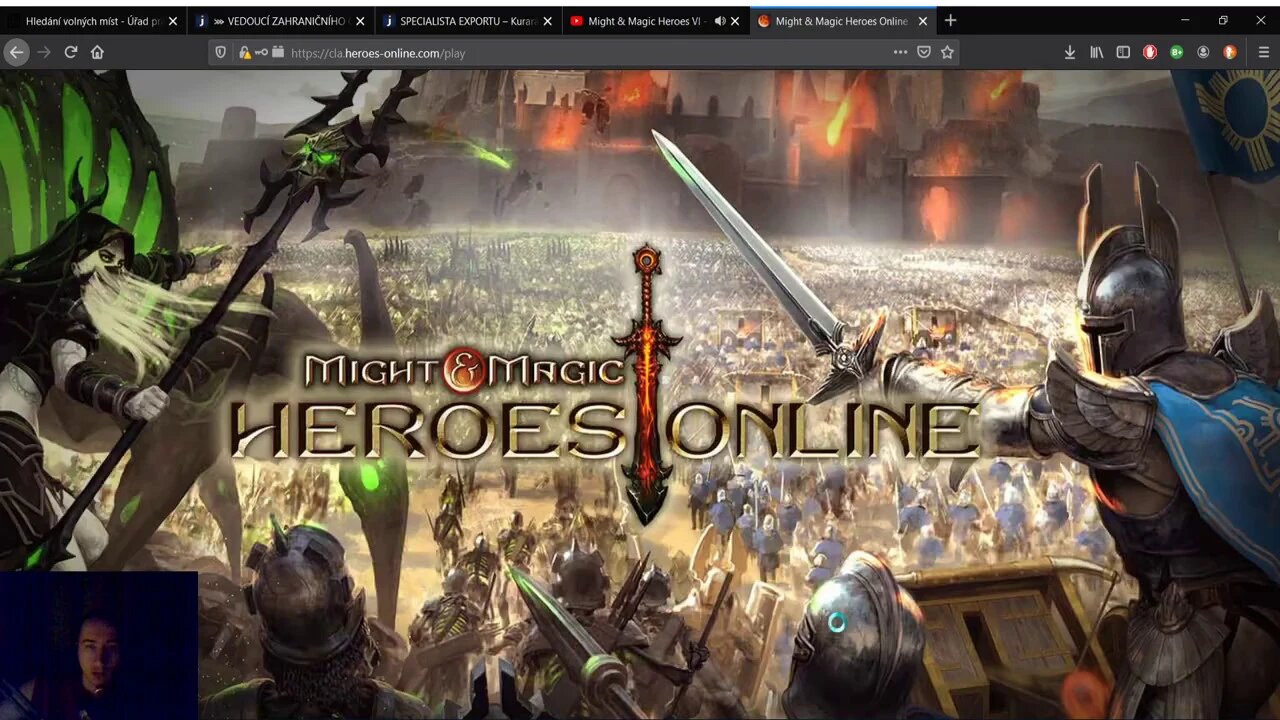Open the red stop-hand ad blocker extension
The height and width of the screenshot is (720, 1280).
[1150, 52]
